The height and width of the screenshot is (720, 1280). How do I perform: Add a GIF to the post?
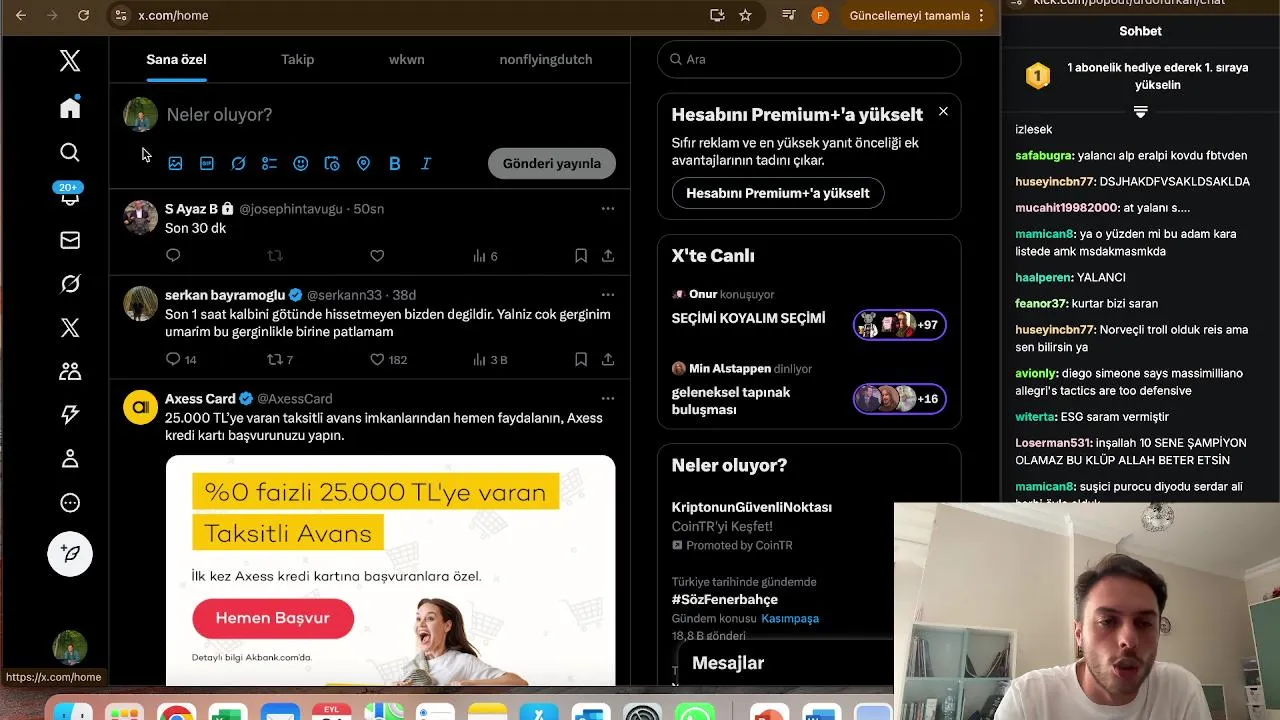(207, 163)
